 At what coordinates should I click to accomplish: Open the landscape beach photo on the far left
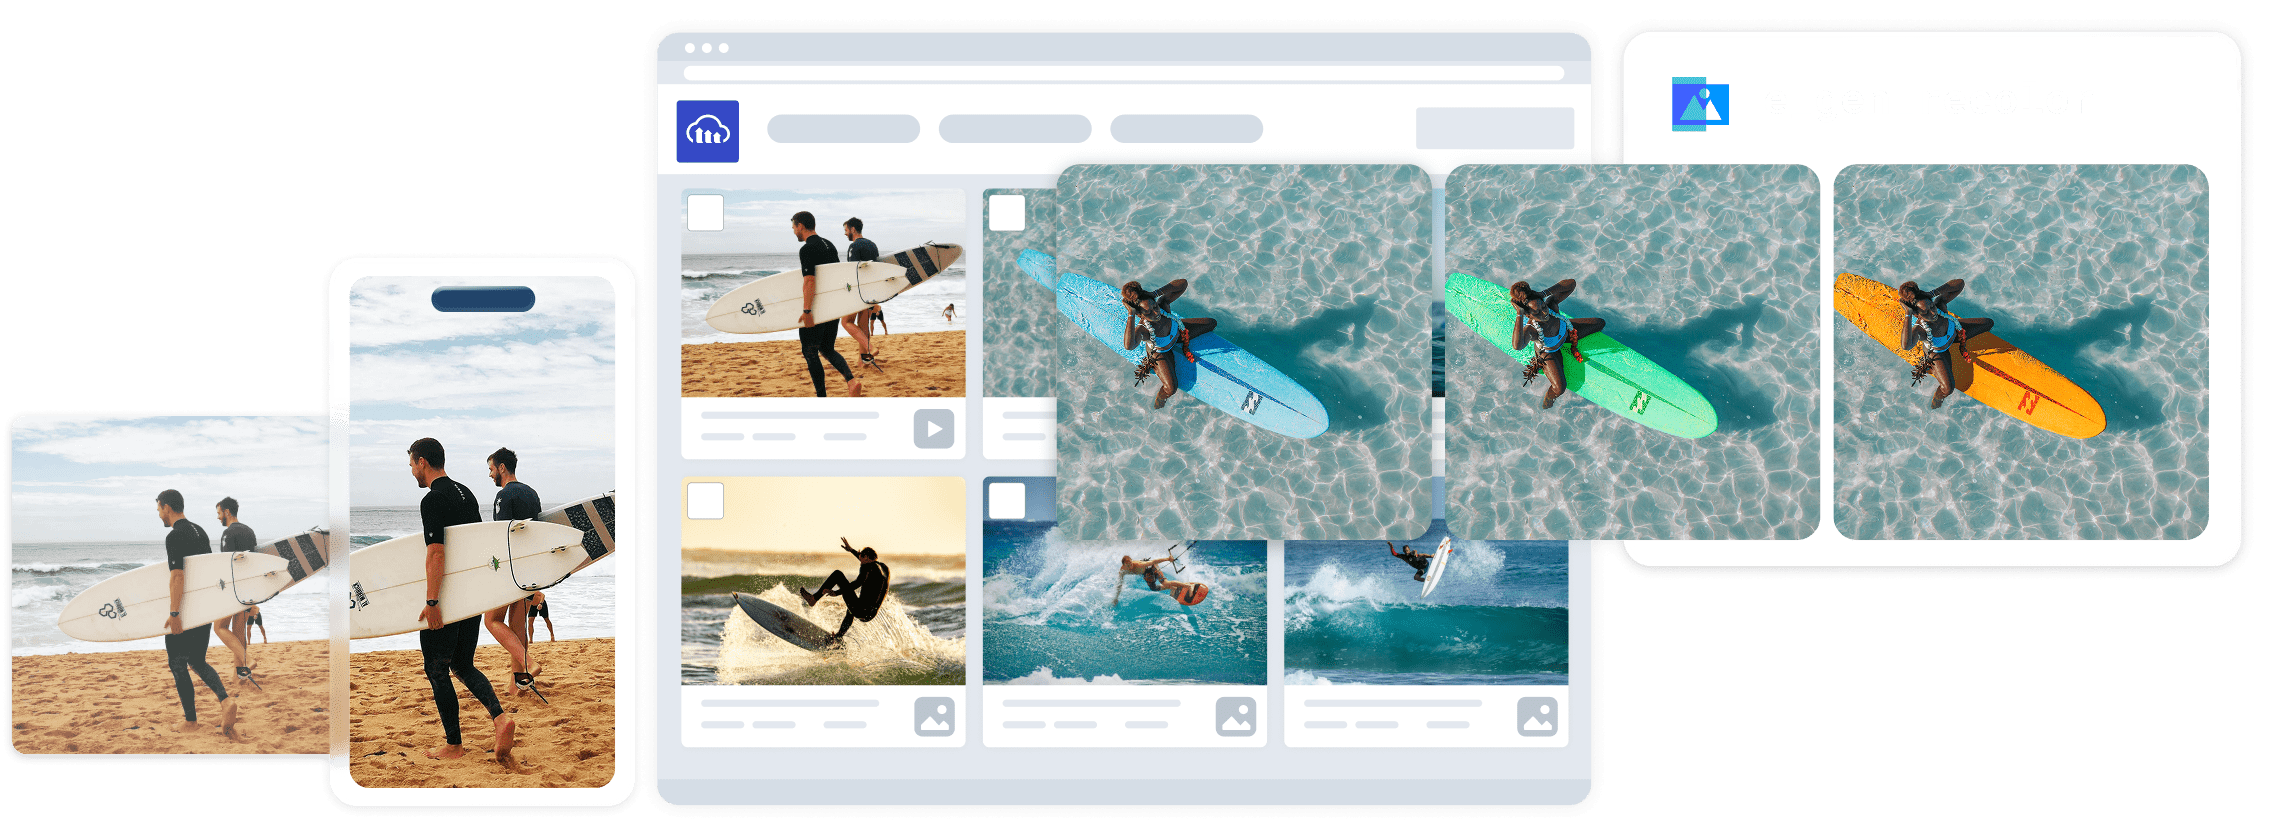click(170, 585)
